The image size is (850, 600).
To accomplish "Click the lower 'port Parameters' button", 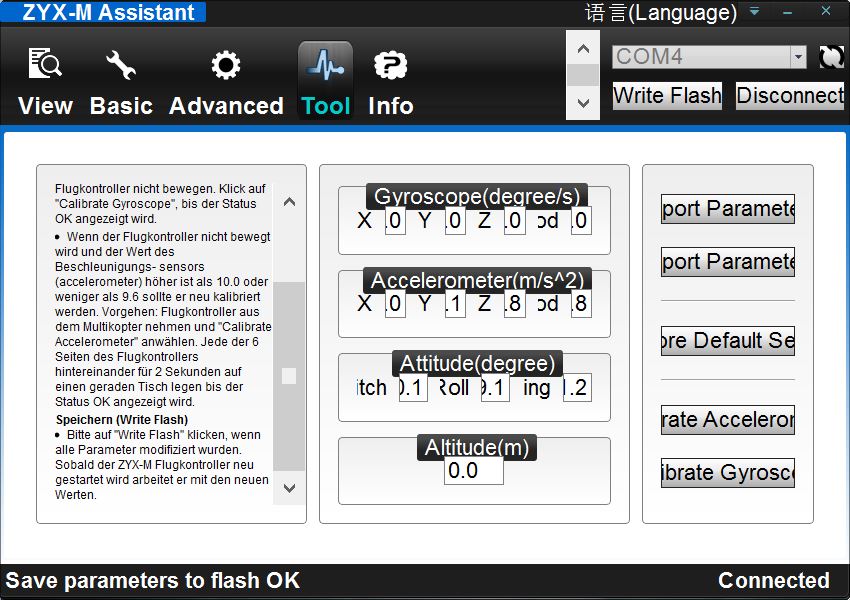I will 728,262.
